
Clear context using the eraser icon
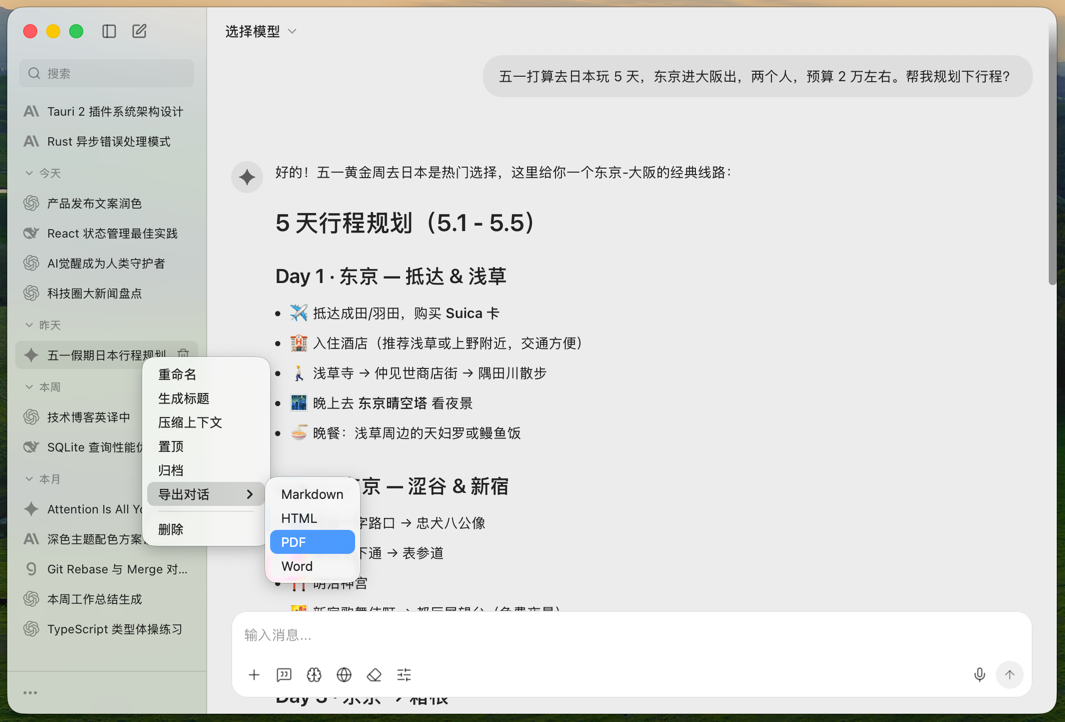point(374,675)
